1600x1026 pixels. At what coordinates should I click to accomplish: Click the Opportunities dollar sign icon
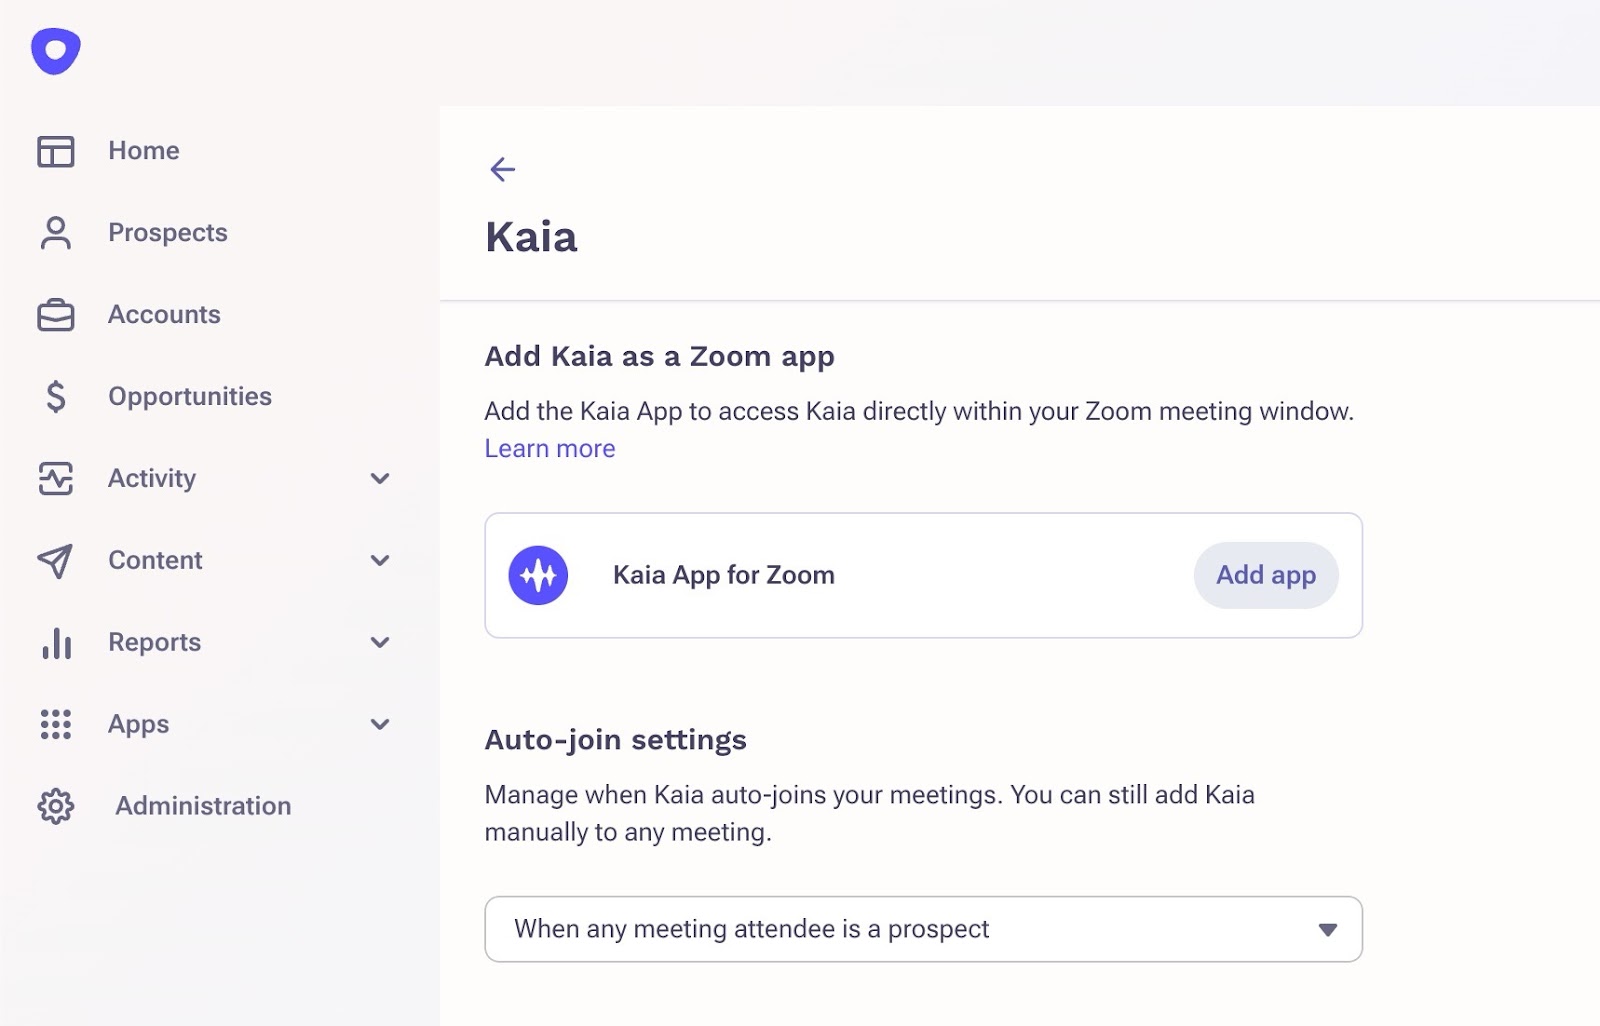56,397
